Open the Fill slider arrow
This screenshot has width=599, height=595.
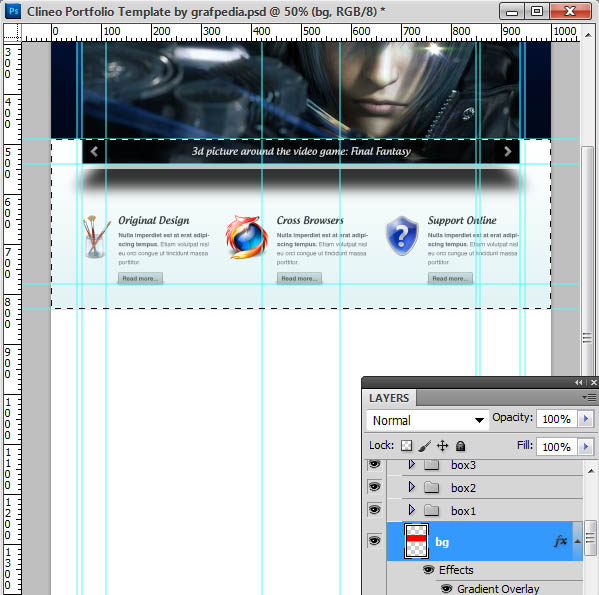point(586,446)
